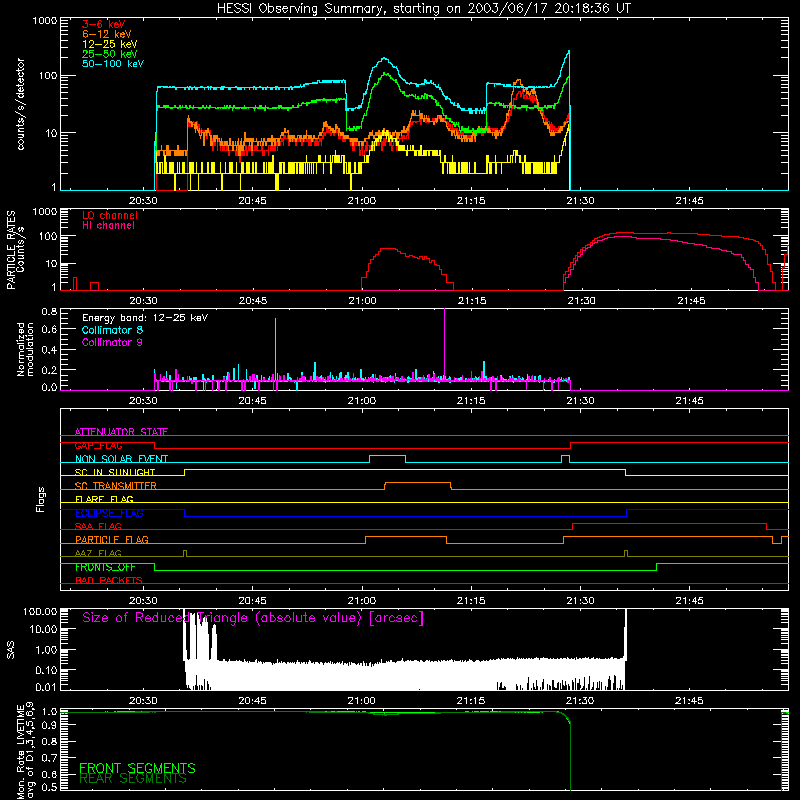
Task: Click the SAA_FLAG label
Action: point(98,526)
